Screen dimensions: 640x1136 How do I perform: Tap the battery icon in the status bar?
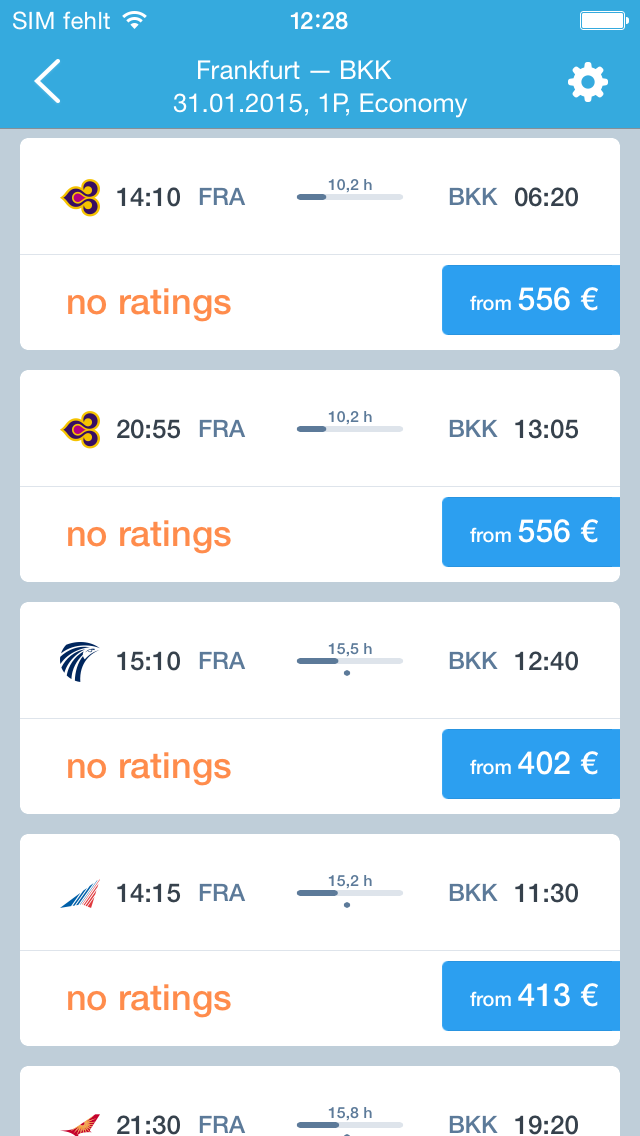(600, 18)
